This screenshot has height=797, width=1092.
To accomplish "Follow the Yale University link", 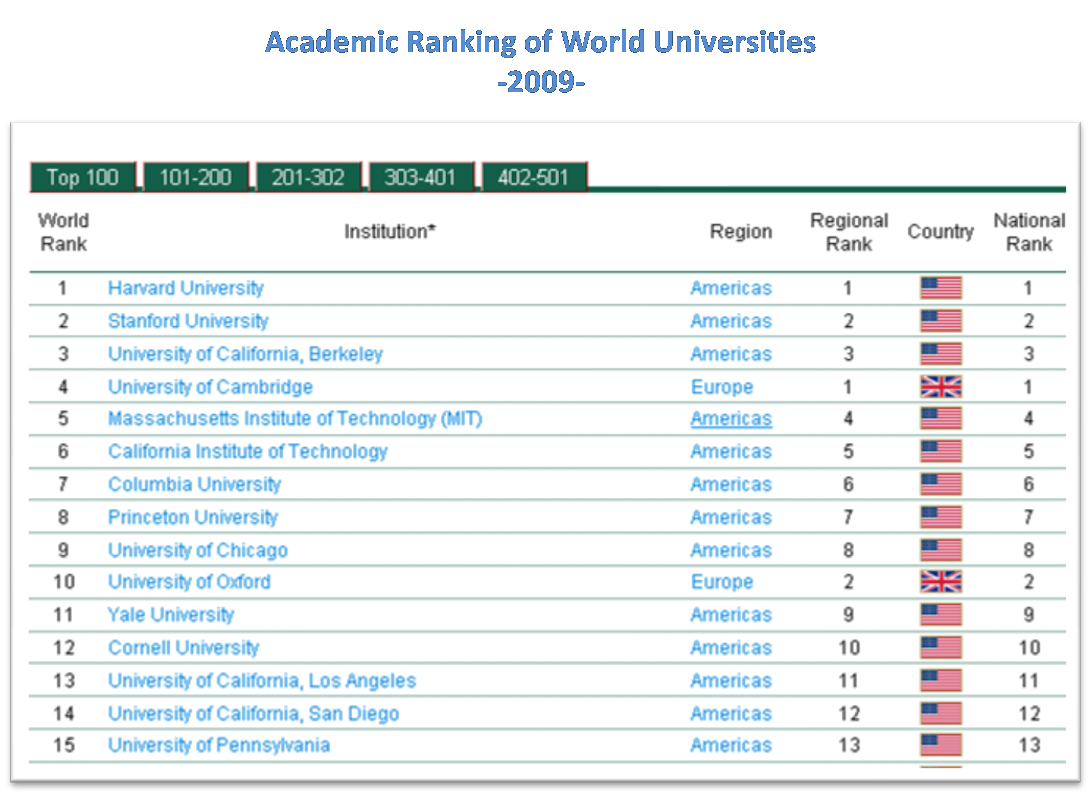I will coord(171,614).
